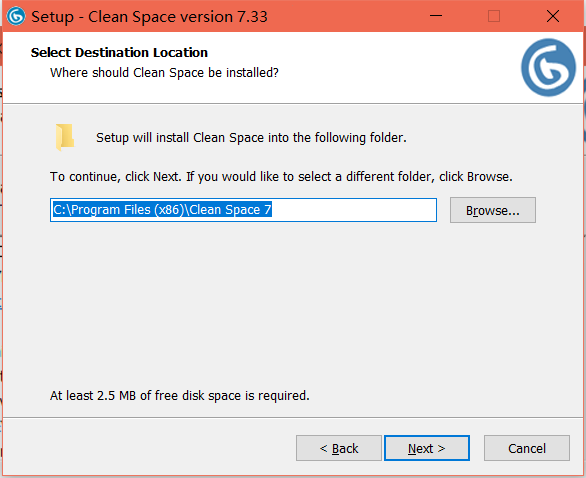Click text Where should Clean Space be installed?
Viewport: 586px width, 478px height.
click(164, 73)
